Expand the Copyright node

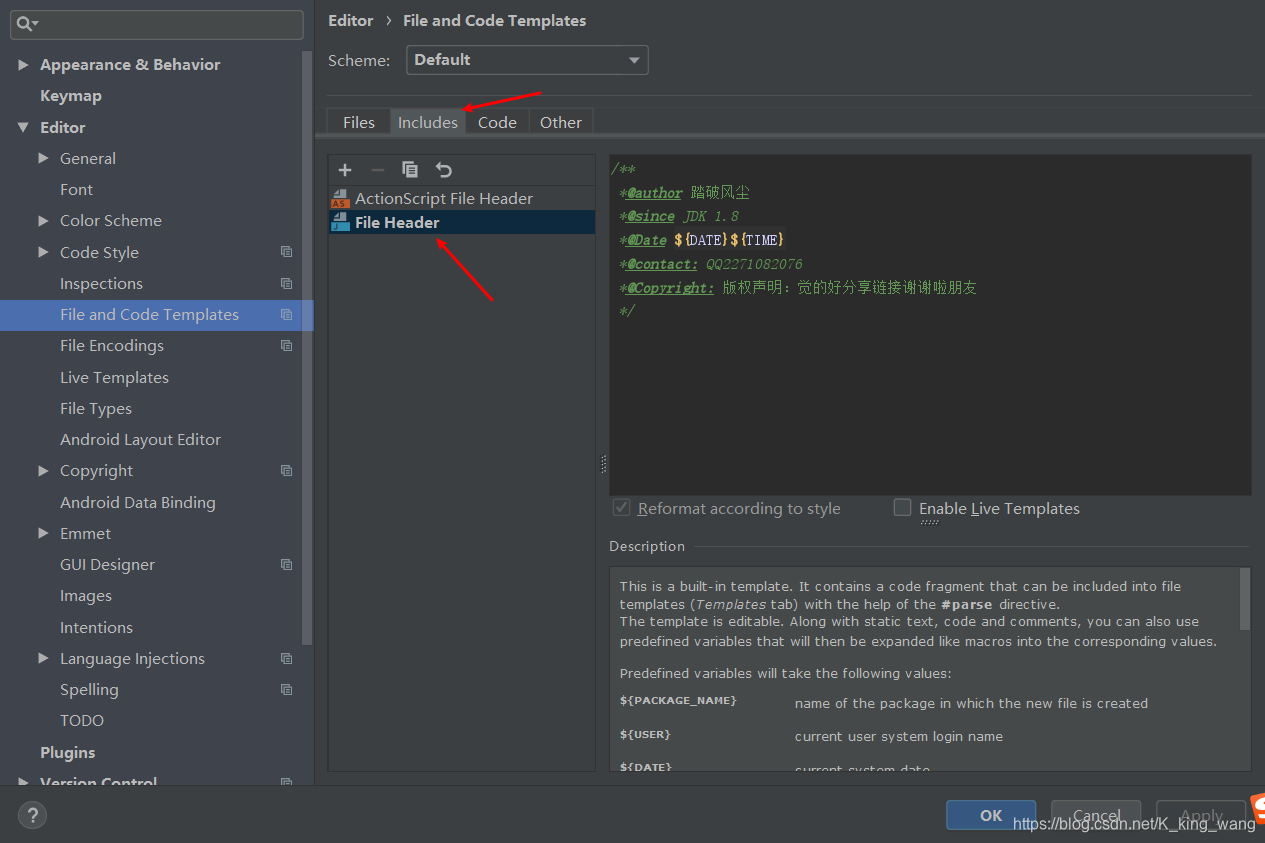coord(43,470)
